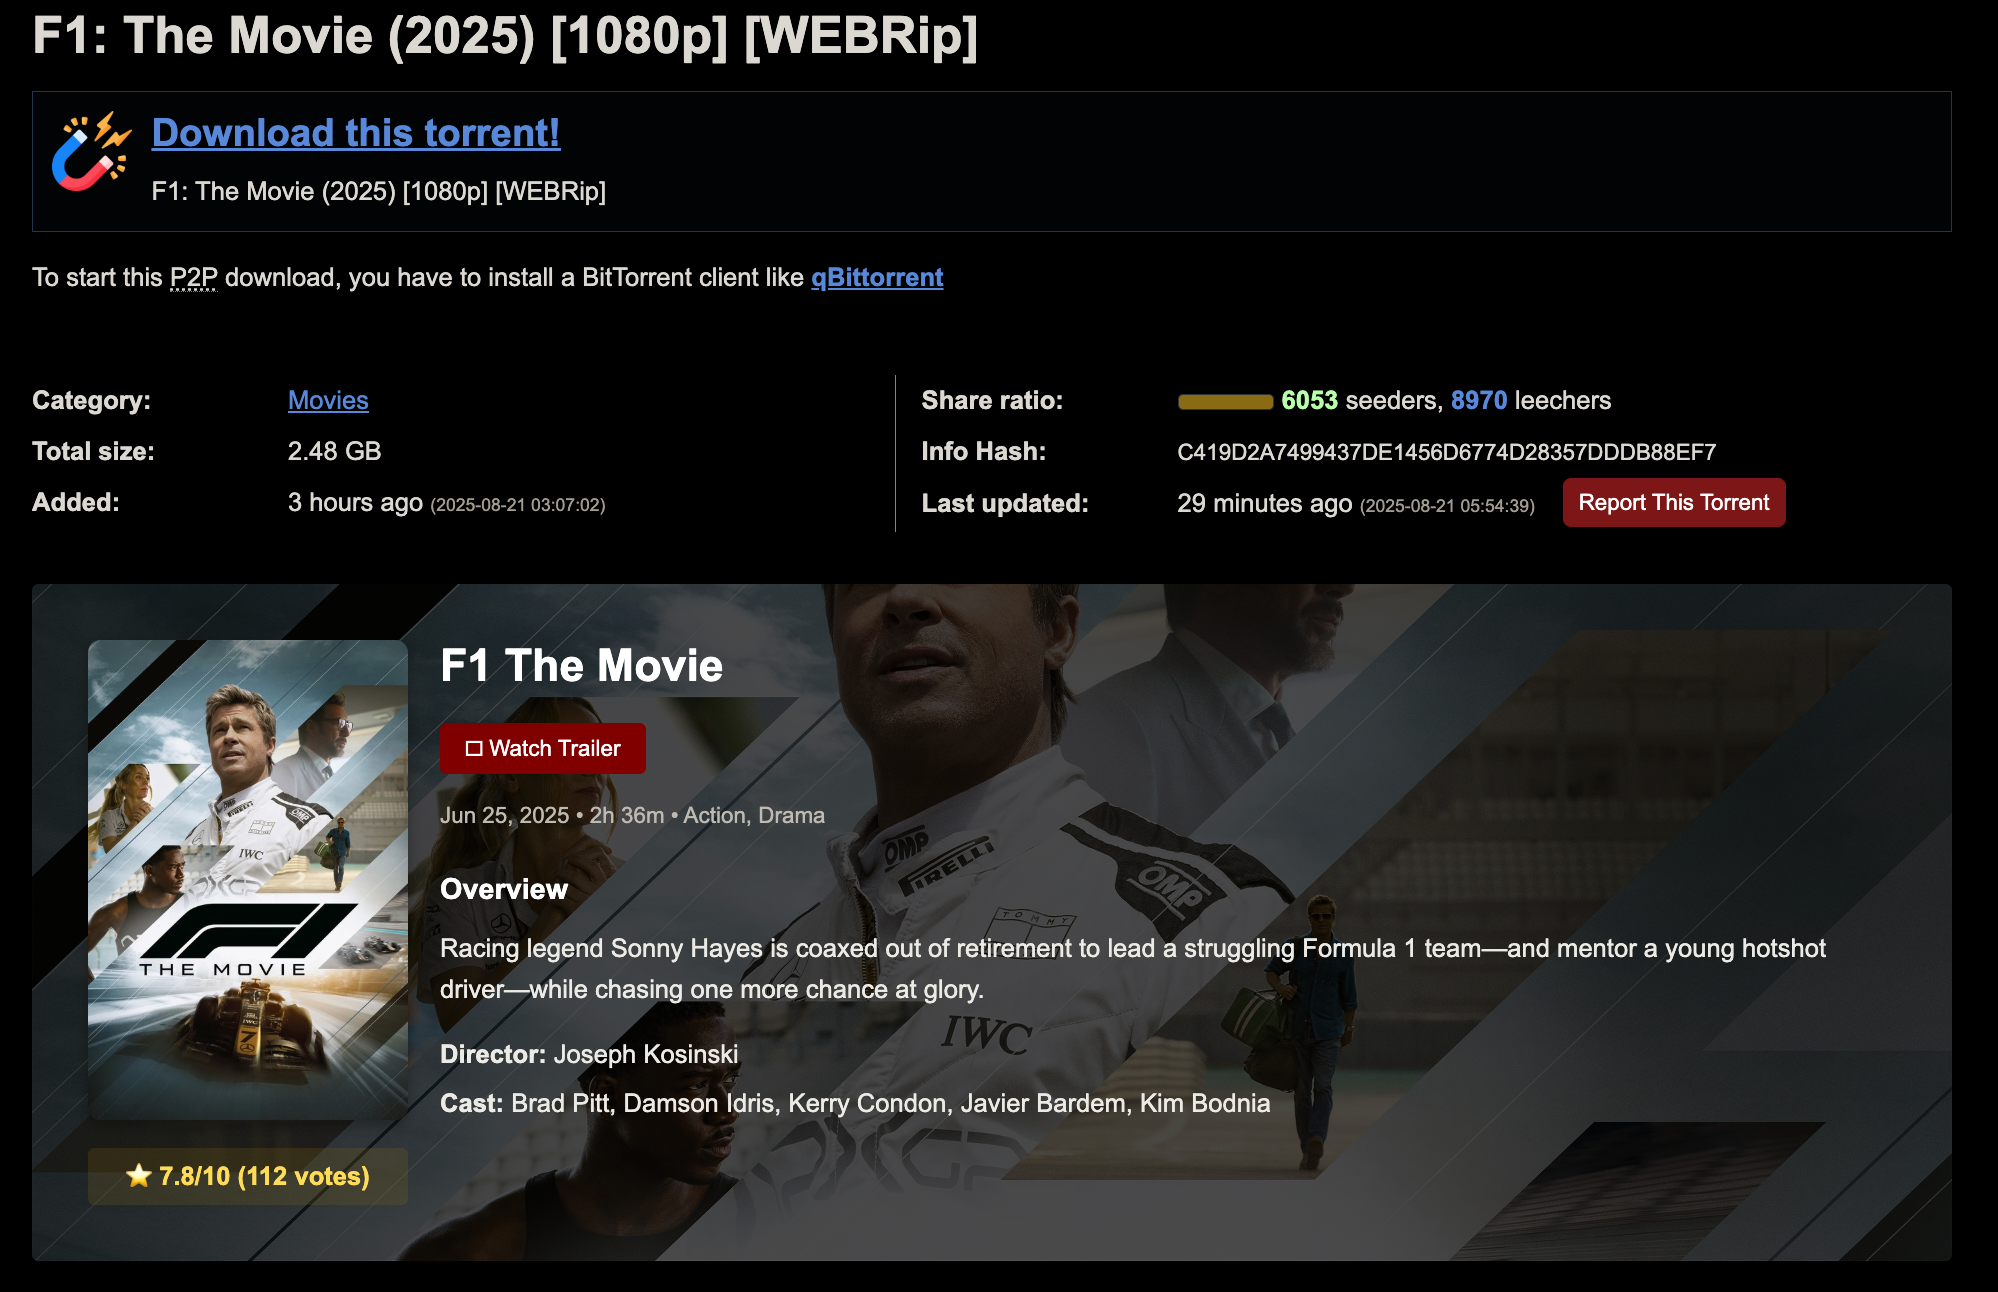Click director name Joseph Kosinski
Screen dimensions: 1998x1292
coord(646,1054)
